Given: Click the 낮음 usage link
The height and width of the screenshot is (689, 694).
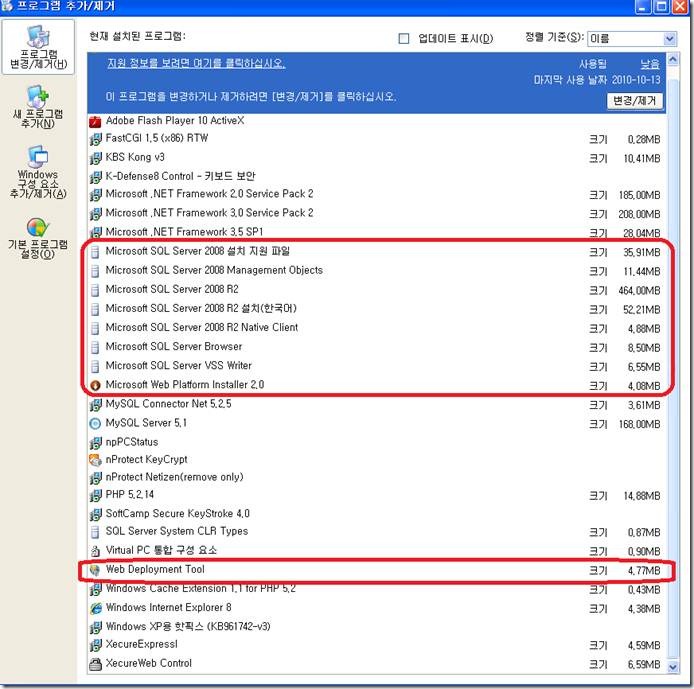Looking at the screenshot, I should 650,64.
